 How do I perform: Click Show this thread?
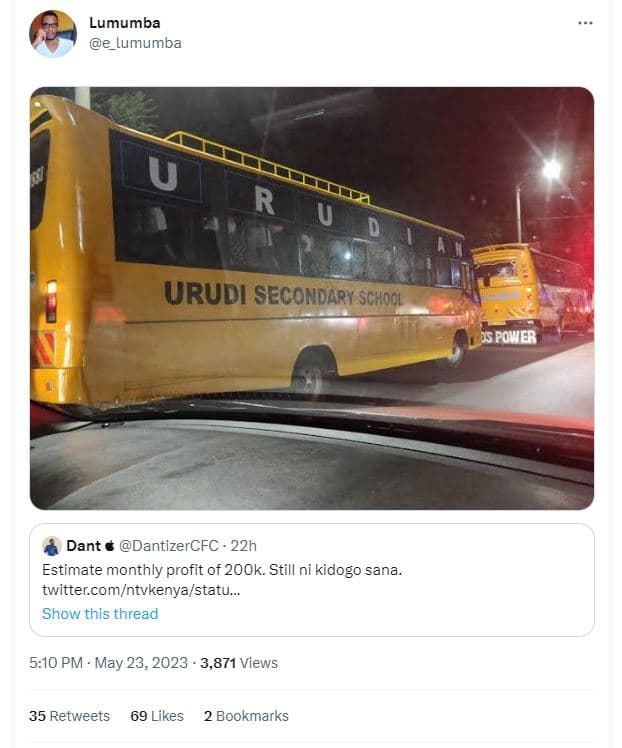point(100,613)
